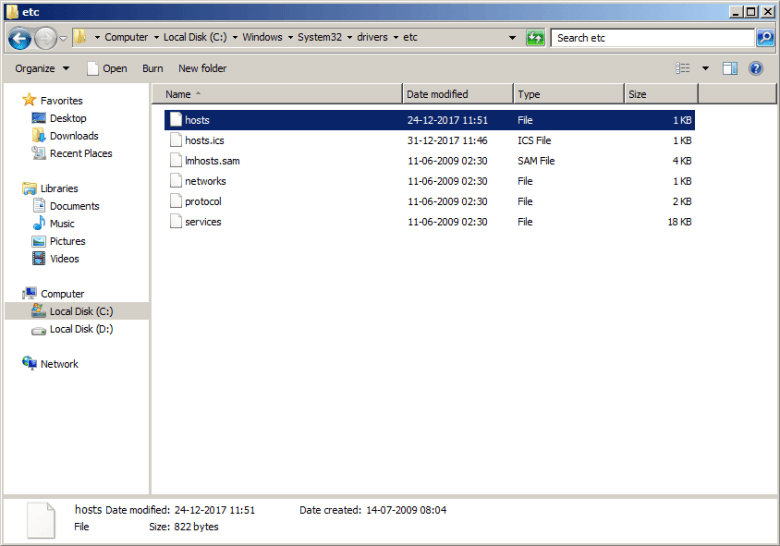Image resolution: width=780 pixels, height=546 pixels.
Task: Click into the Search etc field
Action: pyautogui.click(x=652, y=38)
